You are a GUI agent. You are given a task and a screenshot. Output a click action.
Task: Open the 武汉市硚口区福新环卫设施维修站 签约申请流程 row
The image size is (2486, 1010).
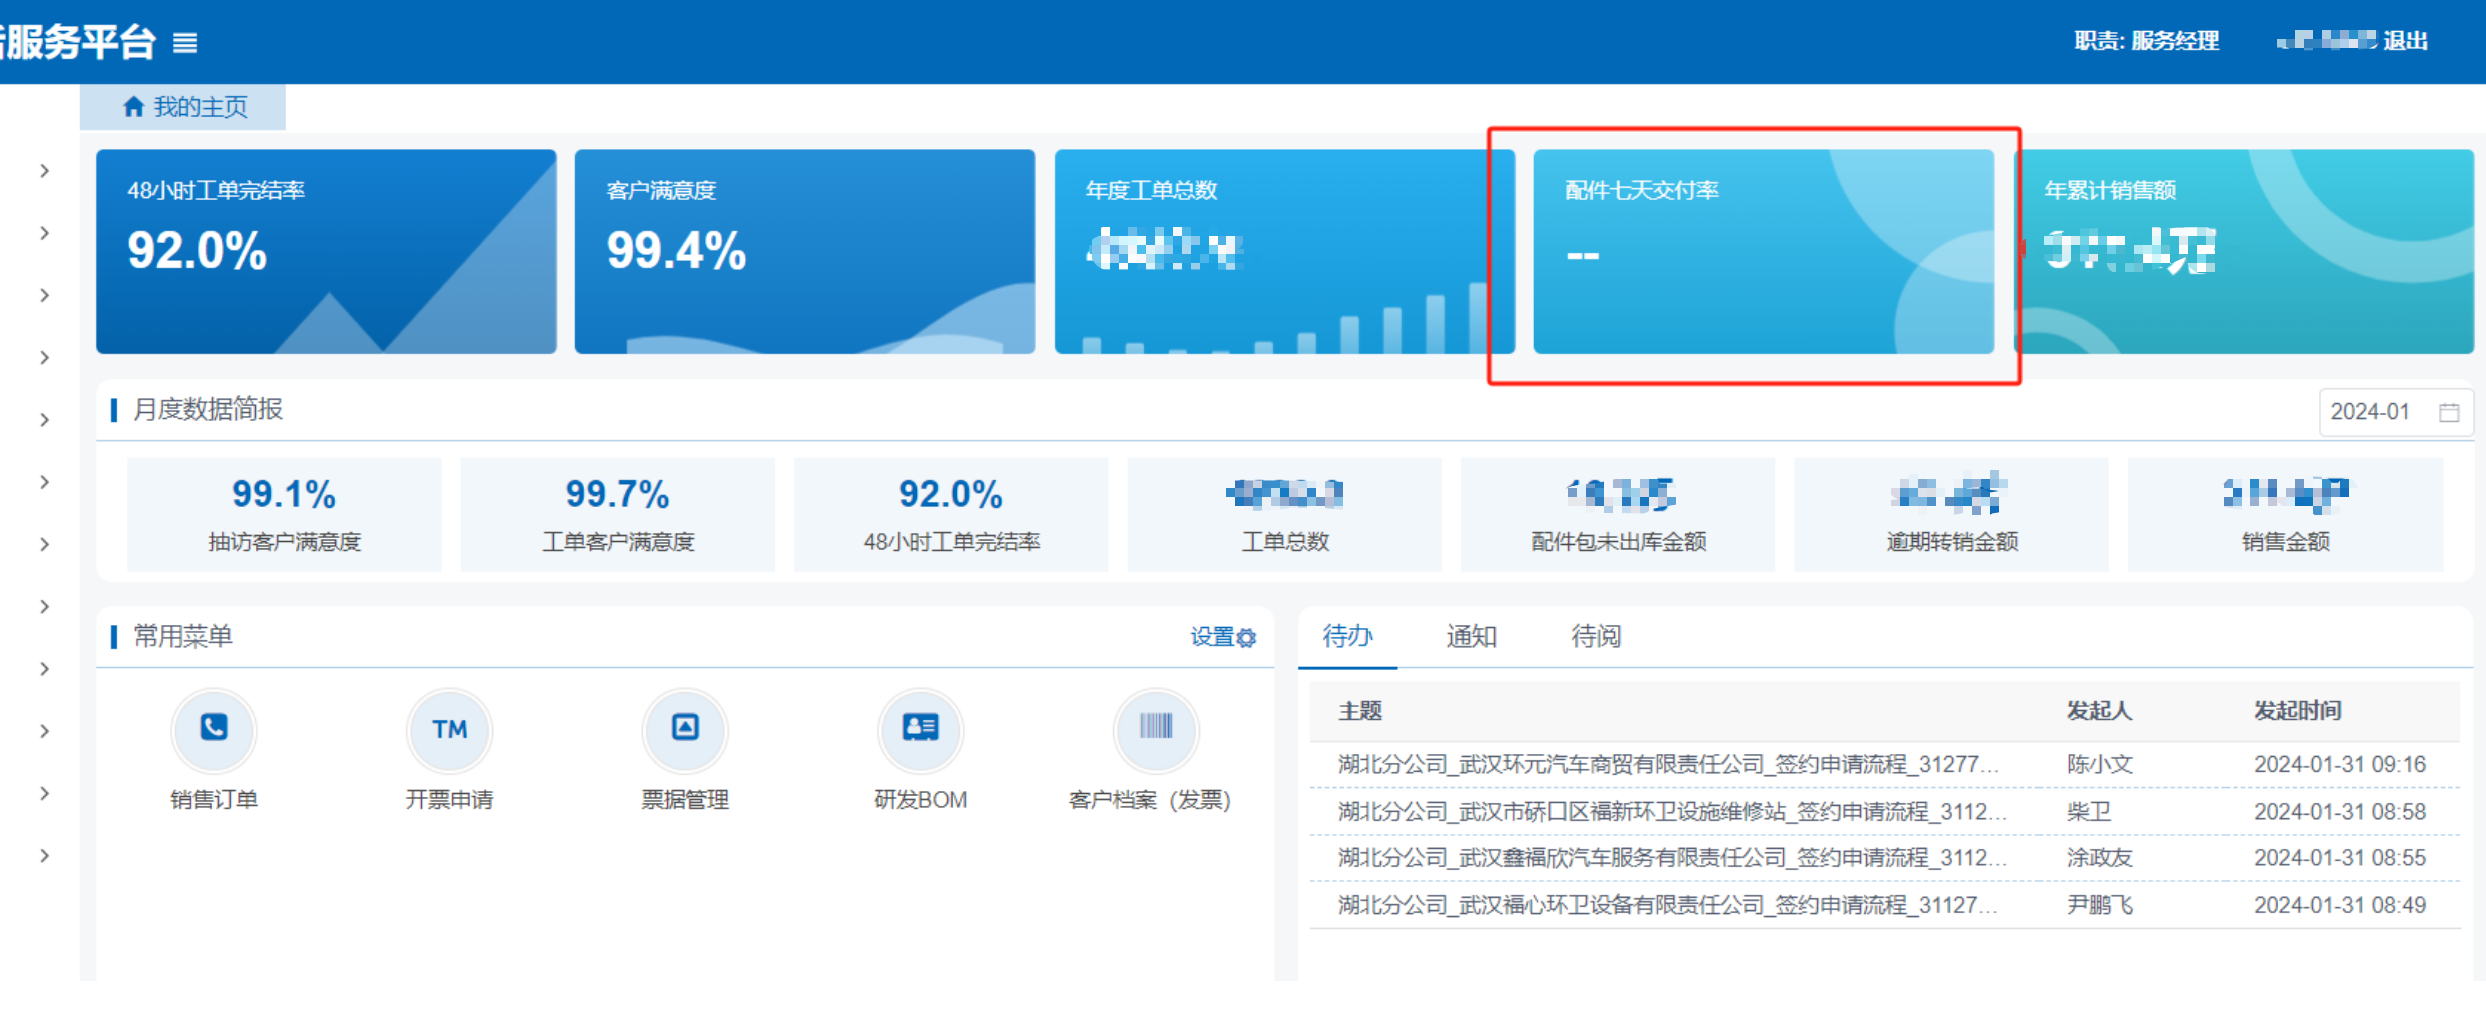(x=1884, y=812)
